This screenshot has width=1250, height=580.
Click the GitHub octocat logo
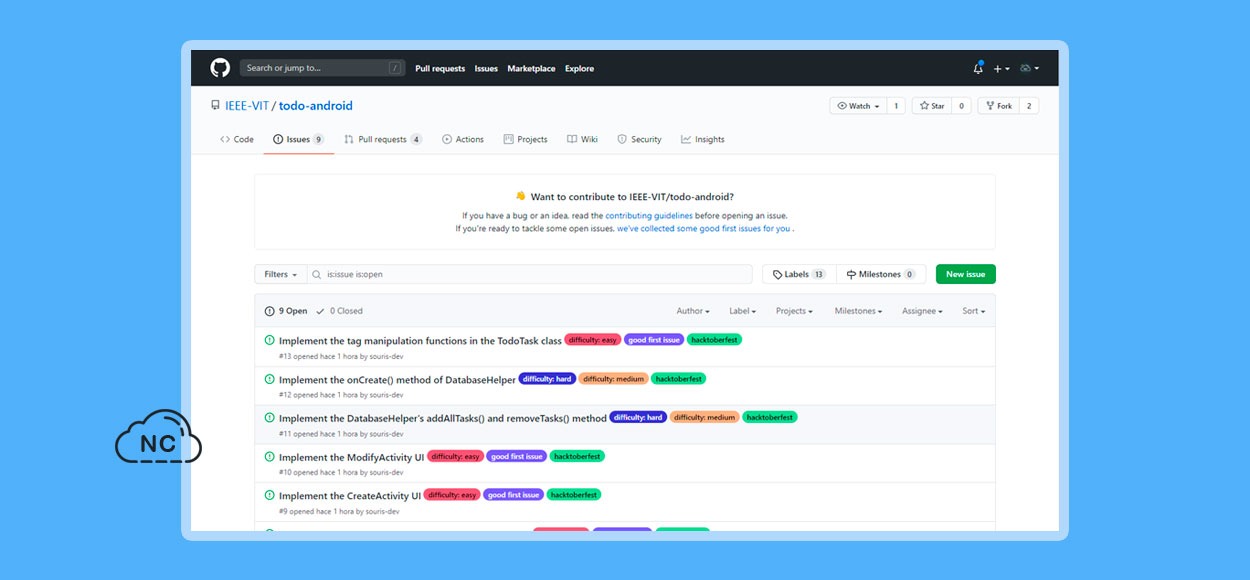220,68
